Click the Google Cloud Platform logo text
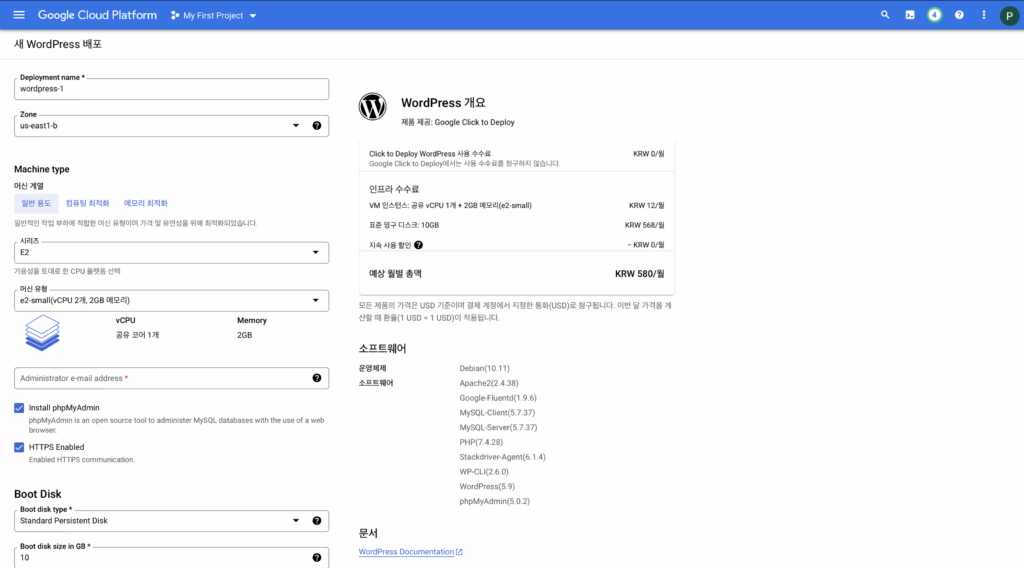 [x=97, y=15]
